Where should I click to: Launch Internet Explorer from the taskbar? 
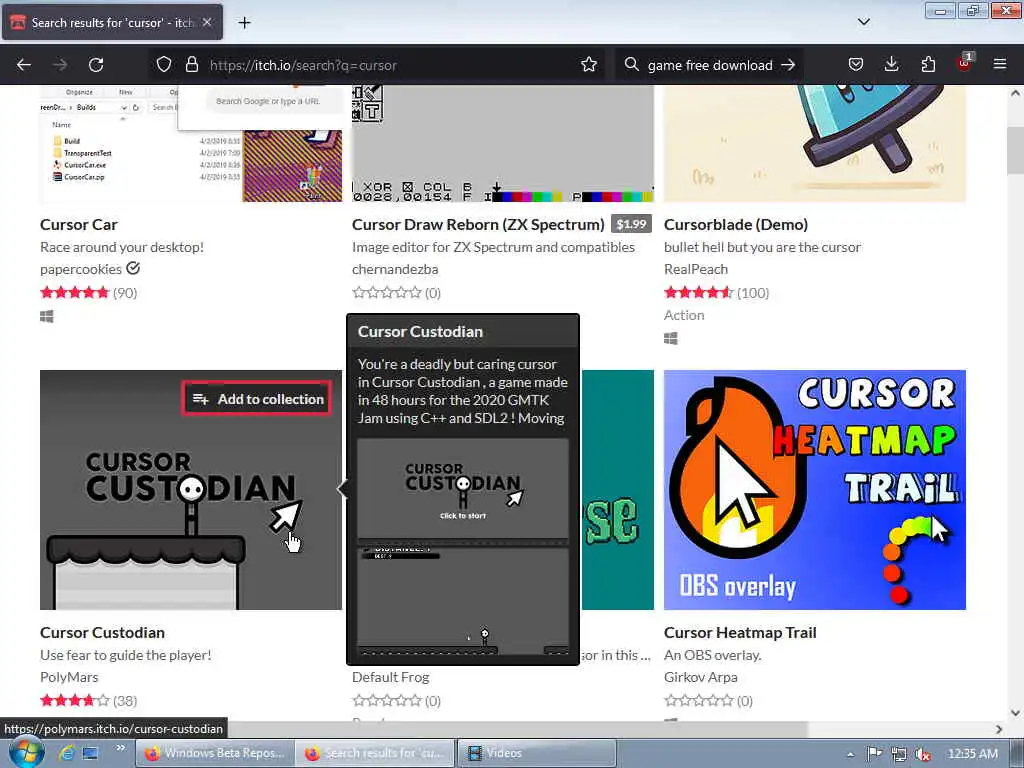(x=66, y=753)
